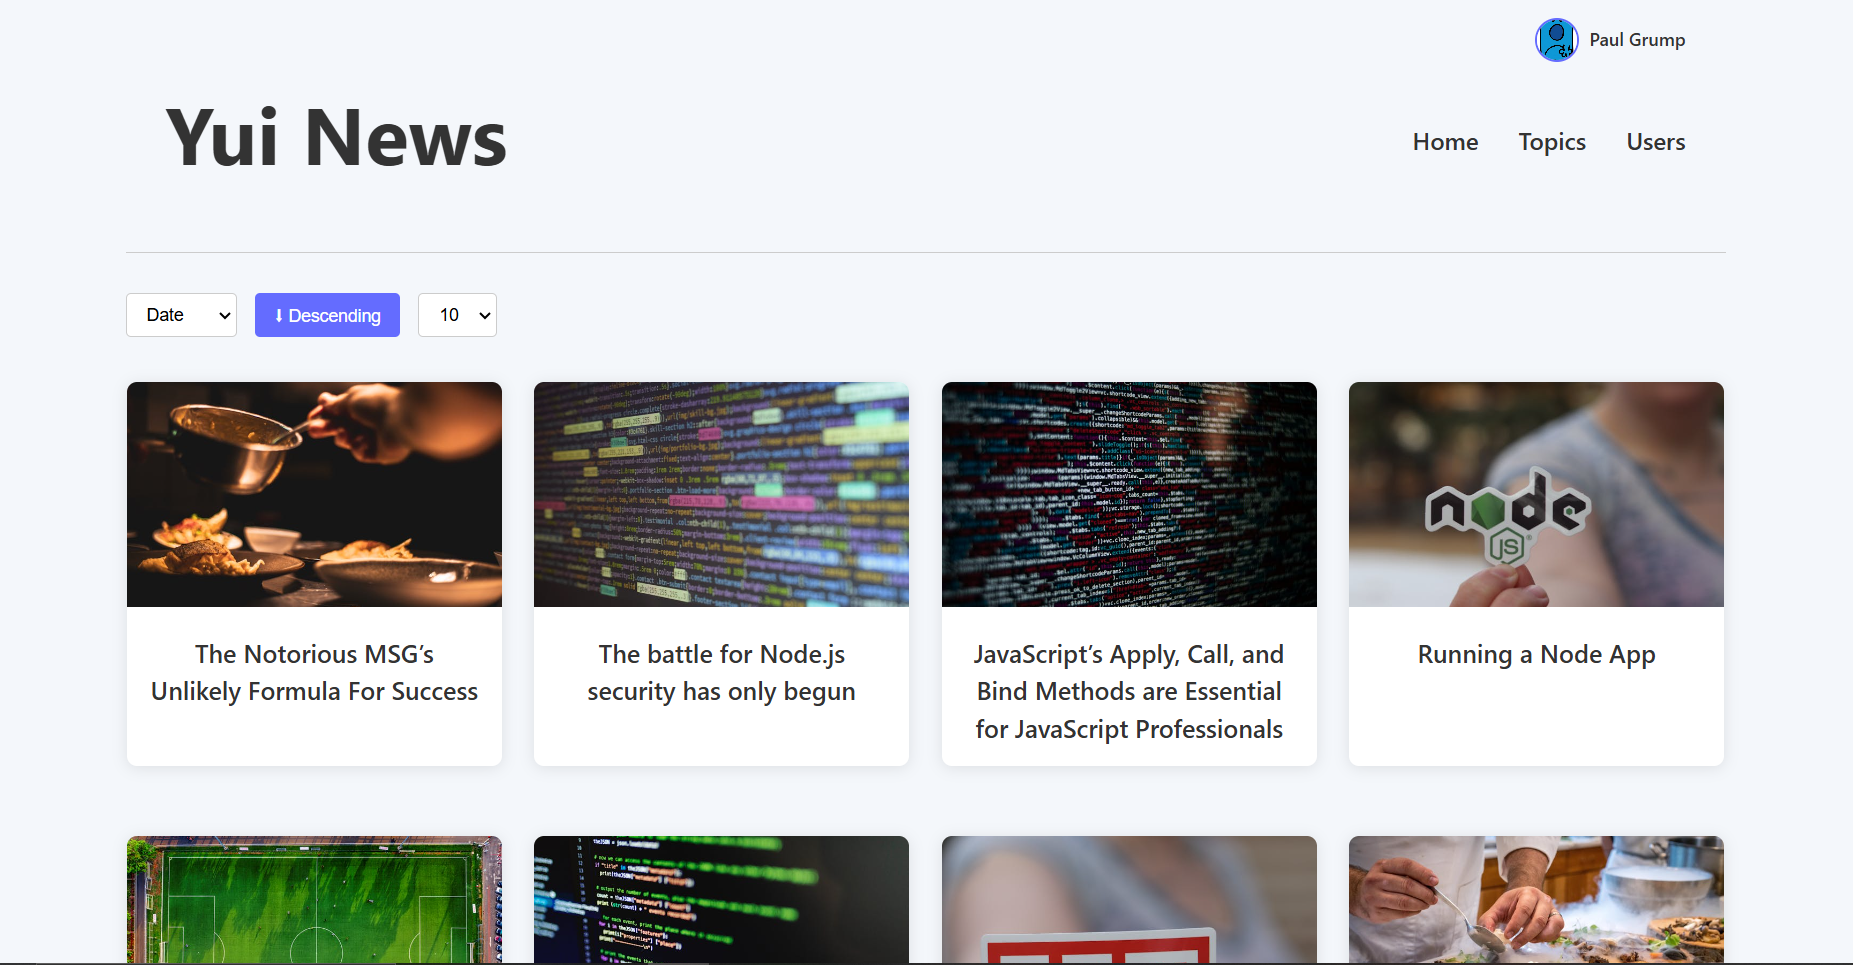Viewport: 1853px width, 965px height.
Task: Open the football pitch aerial image card
Action: 314,900
